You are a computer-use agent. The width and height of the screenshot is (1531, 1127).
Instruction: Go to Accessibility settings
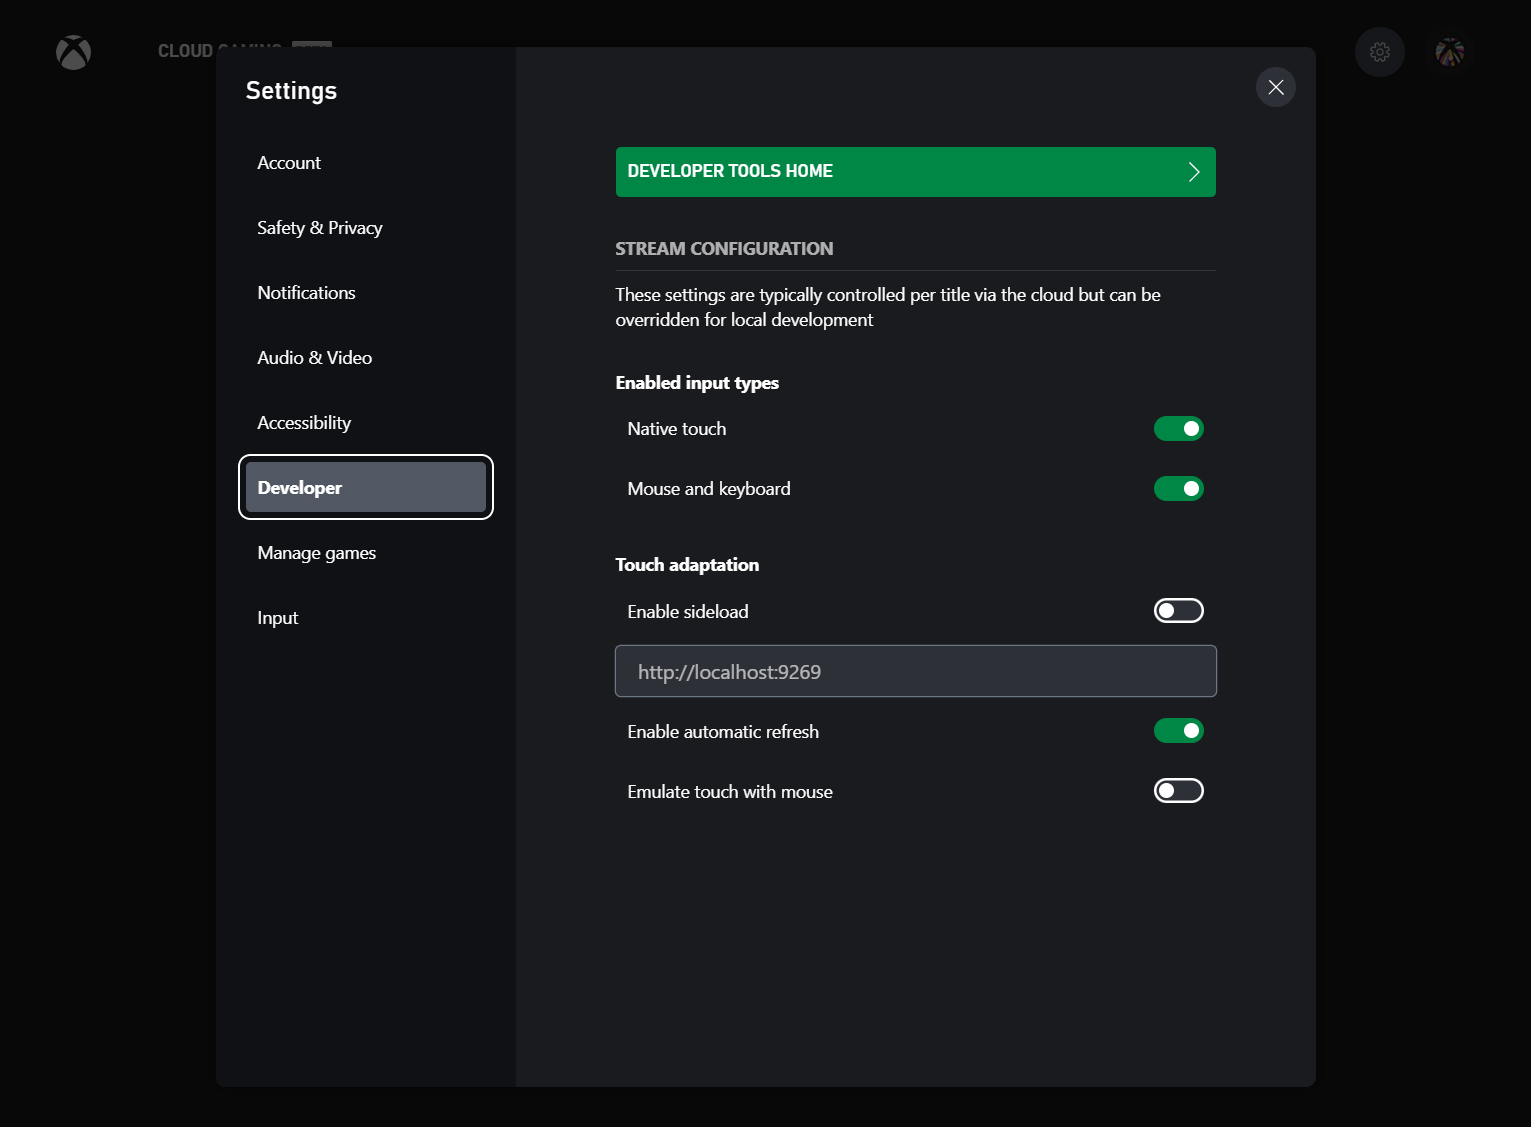(304, 422)
